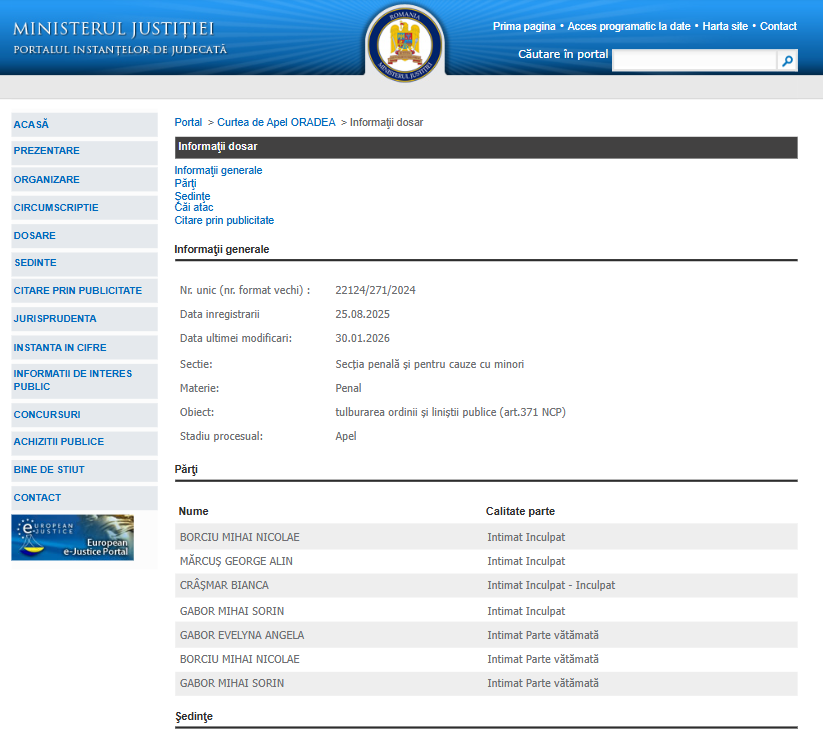The width and height of the screenshot is (823, 733).
Task: Click the Romania Ministry of Justice emblem
Action: point(405,42)
